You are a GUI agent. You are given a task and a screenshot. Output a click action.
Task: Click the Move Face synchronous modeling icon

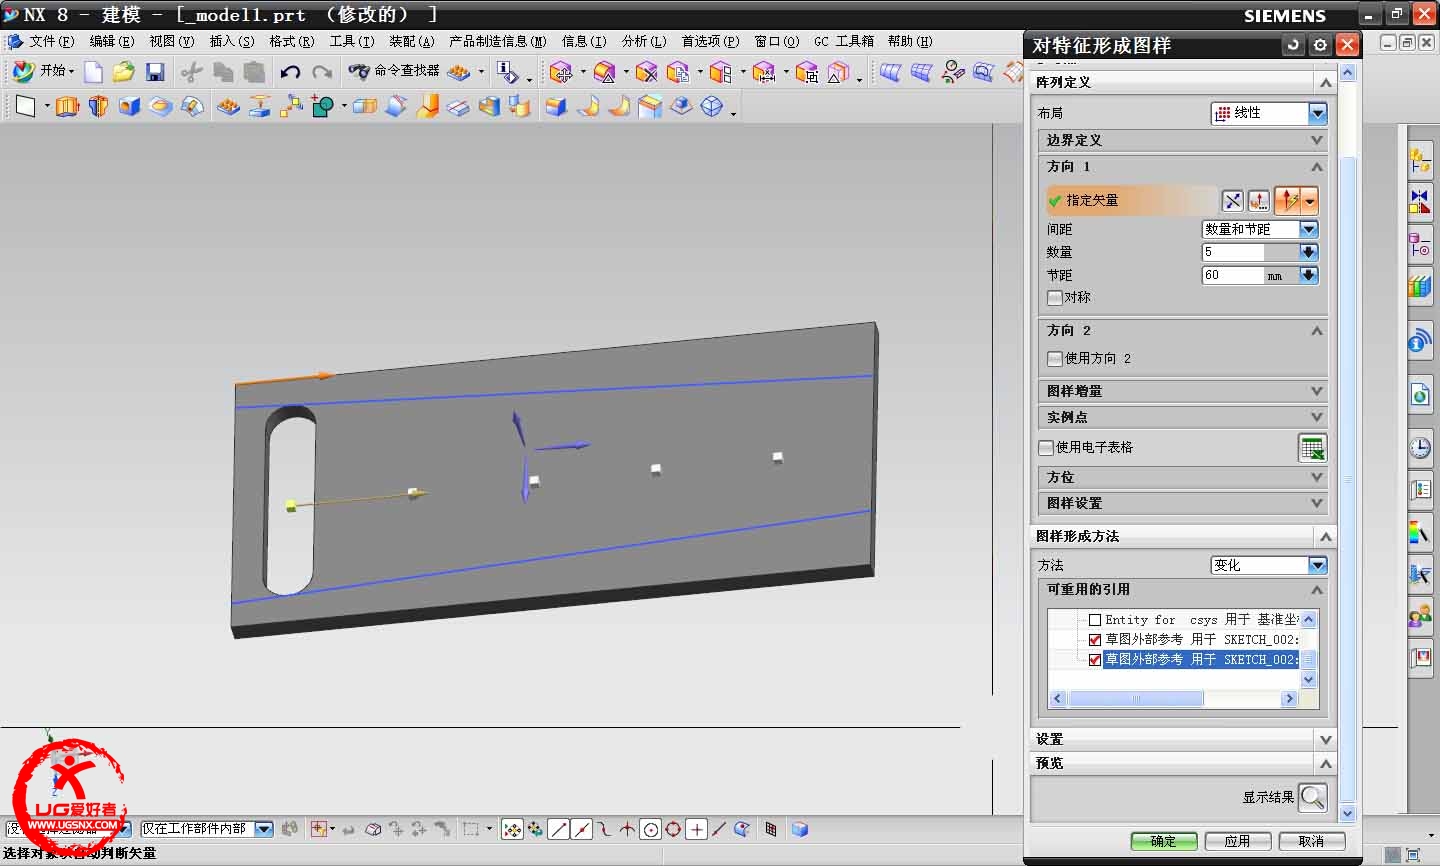[x=561, y=72]
